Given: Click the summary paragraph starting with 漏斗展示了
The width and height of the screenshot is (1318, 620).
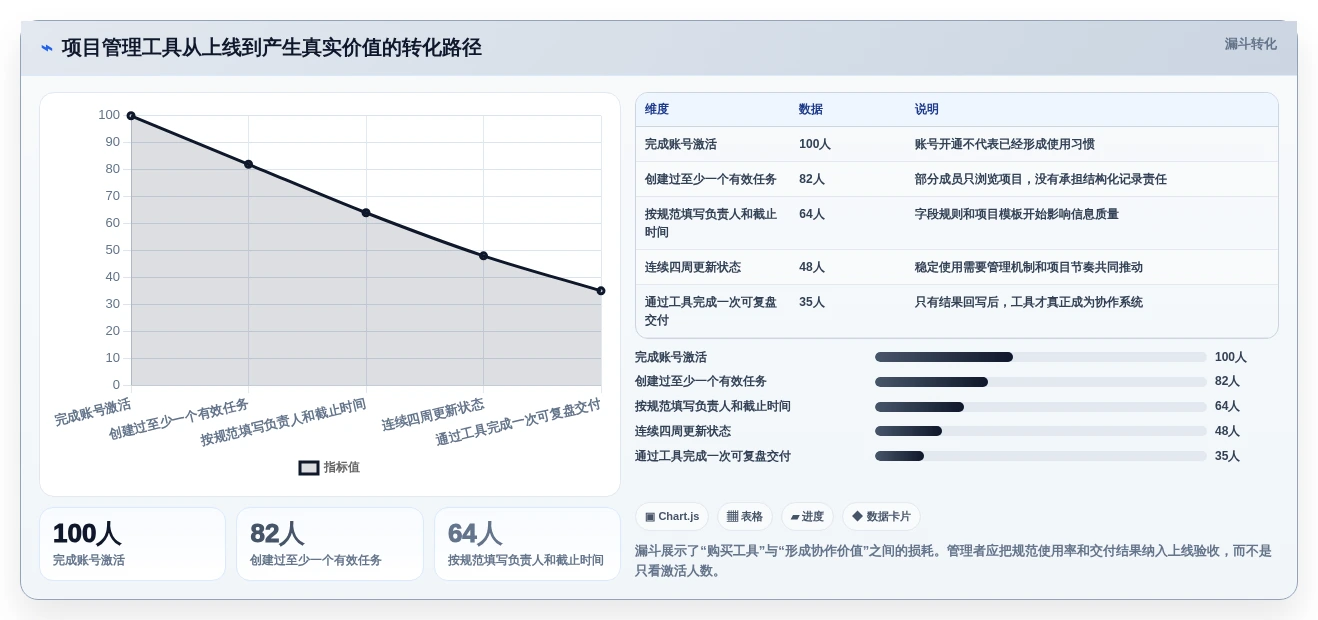Looking at the screenshot, I should pyautogui.click(x=953, y=560).
